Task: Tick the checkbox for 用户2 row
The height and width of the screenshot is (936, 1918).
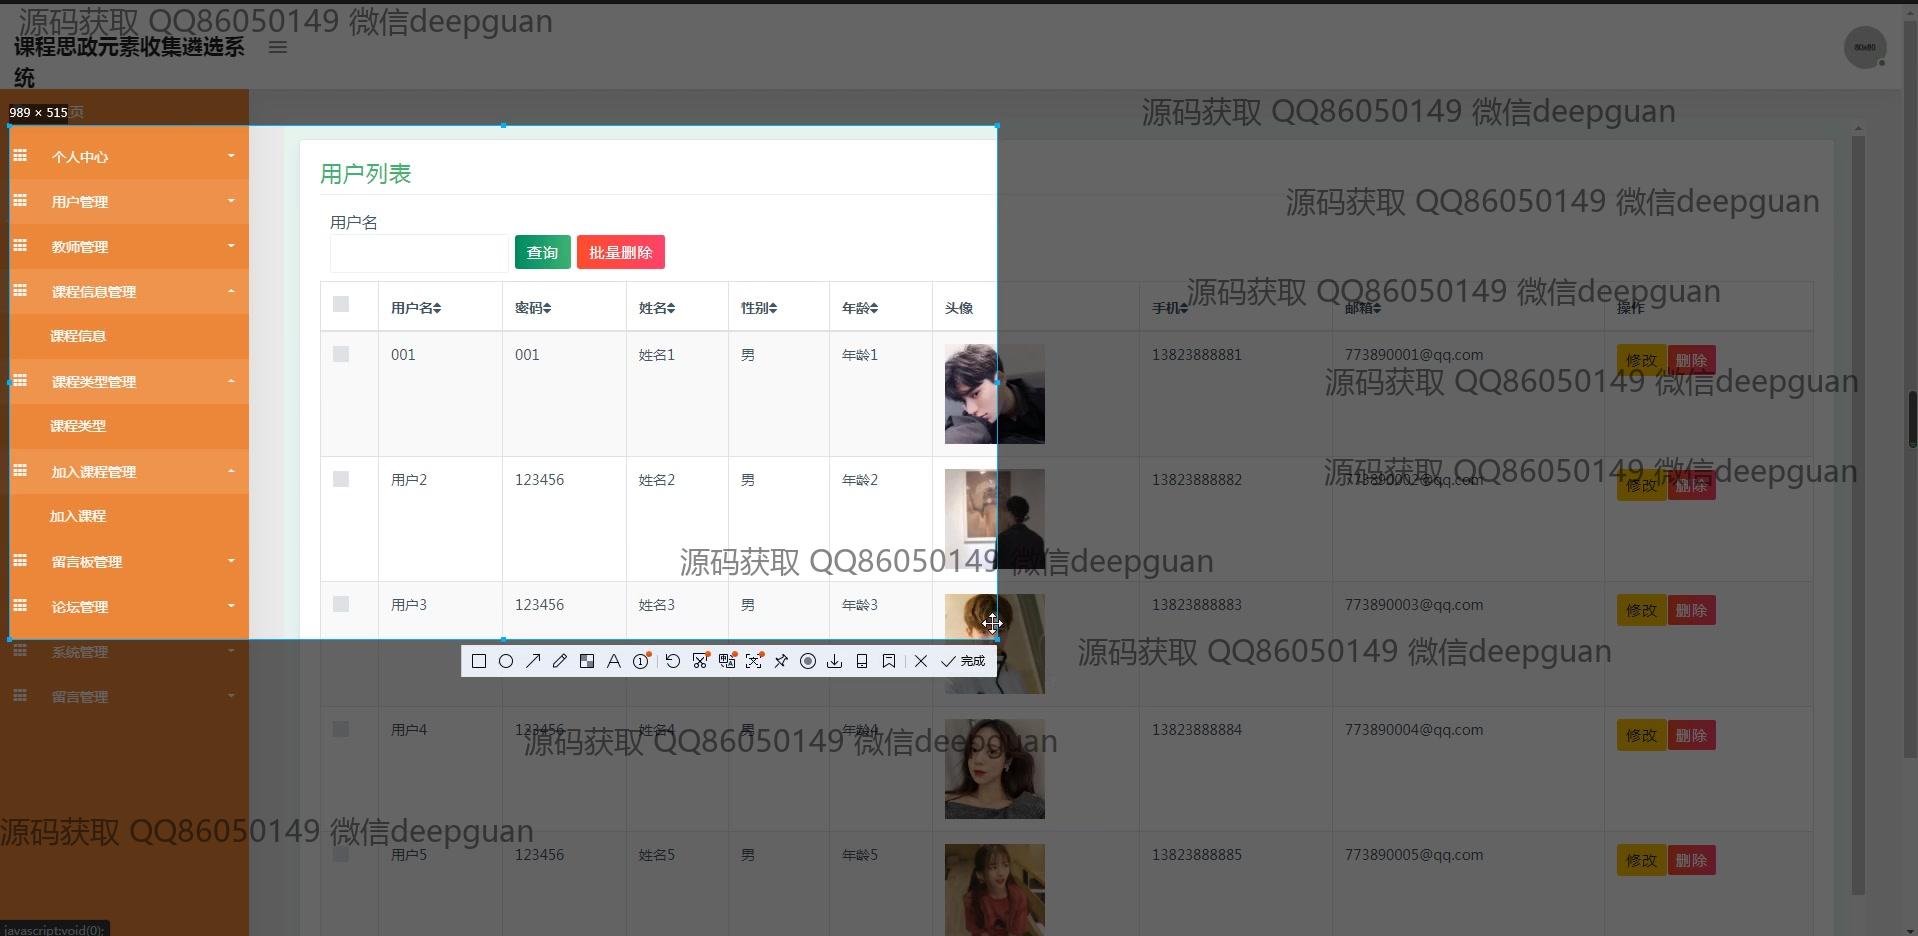Action: (x=341, y=479)
